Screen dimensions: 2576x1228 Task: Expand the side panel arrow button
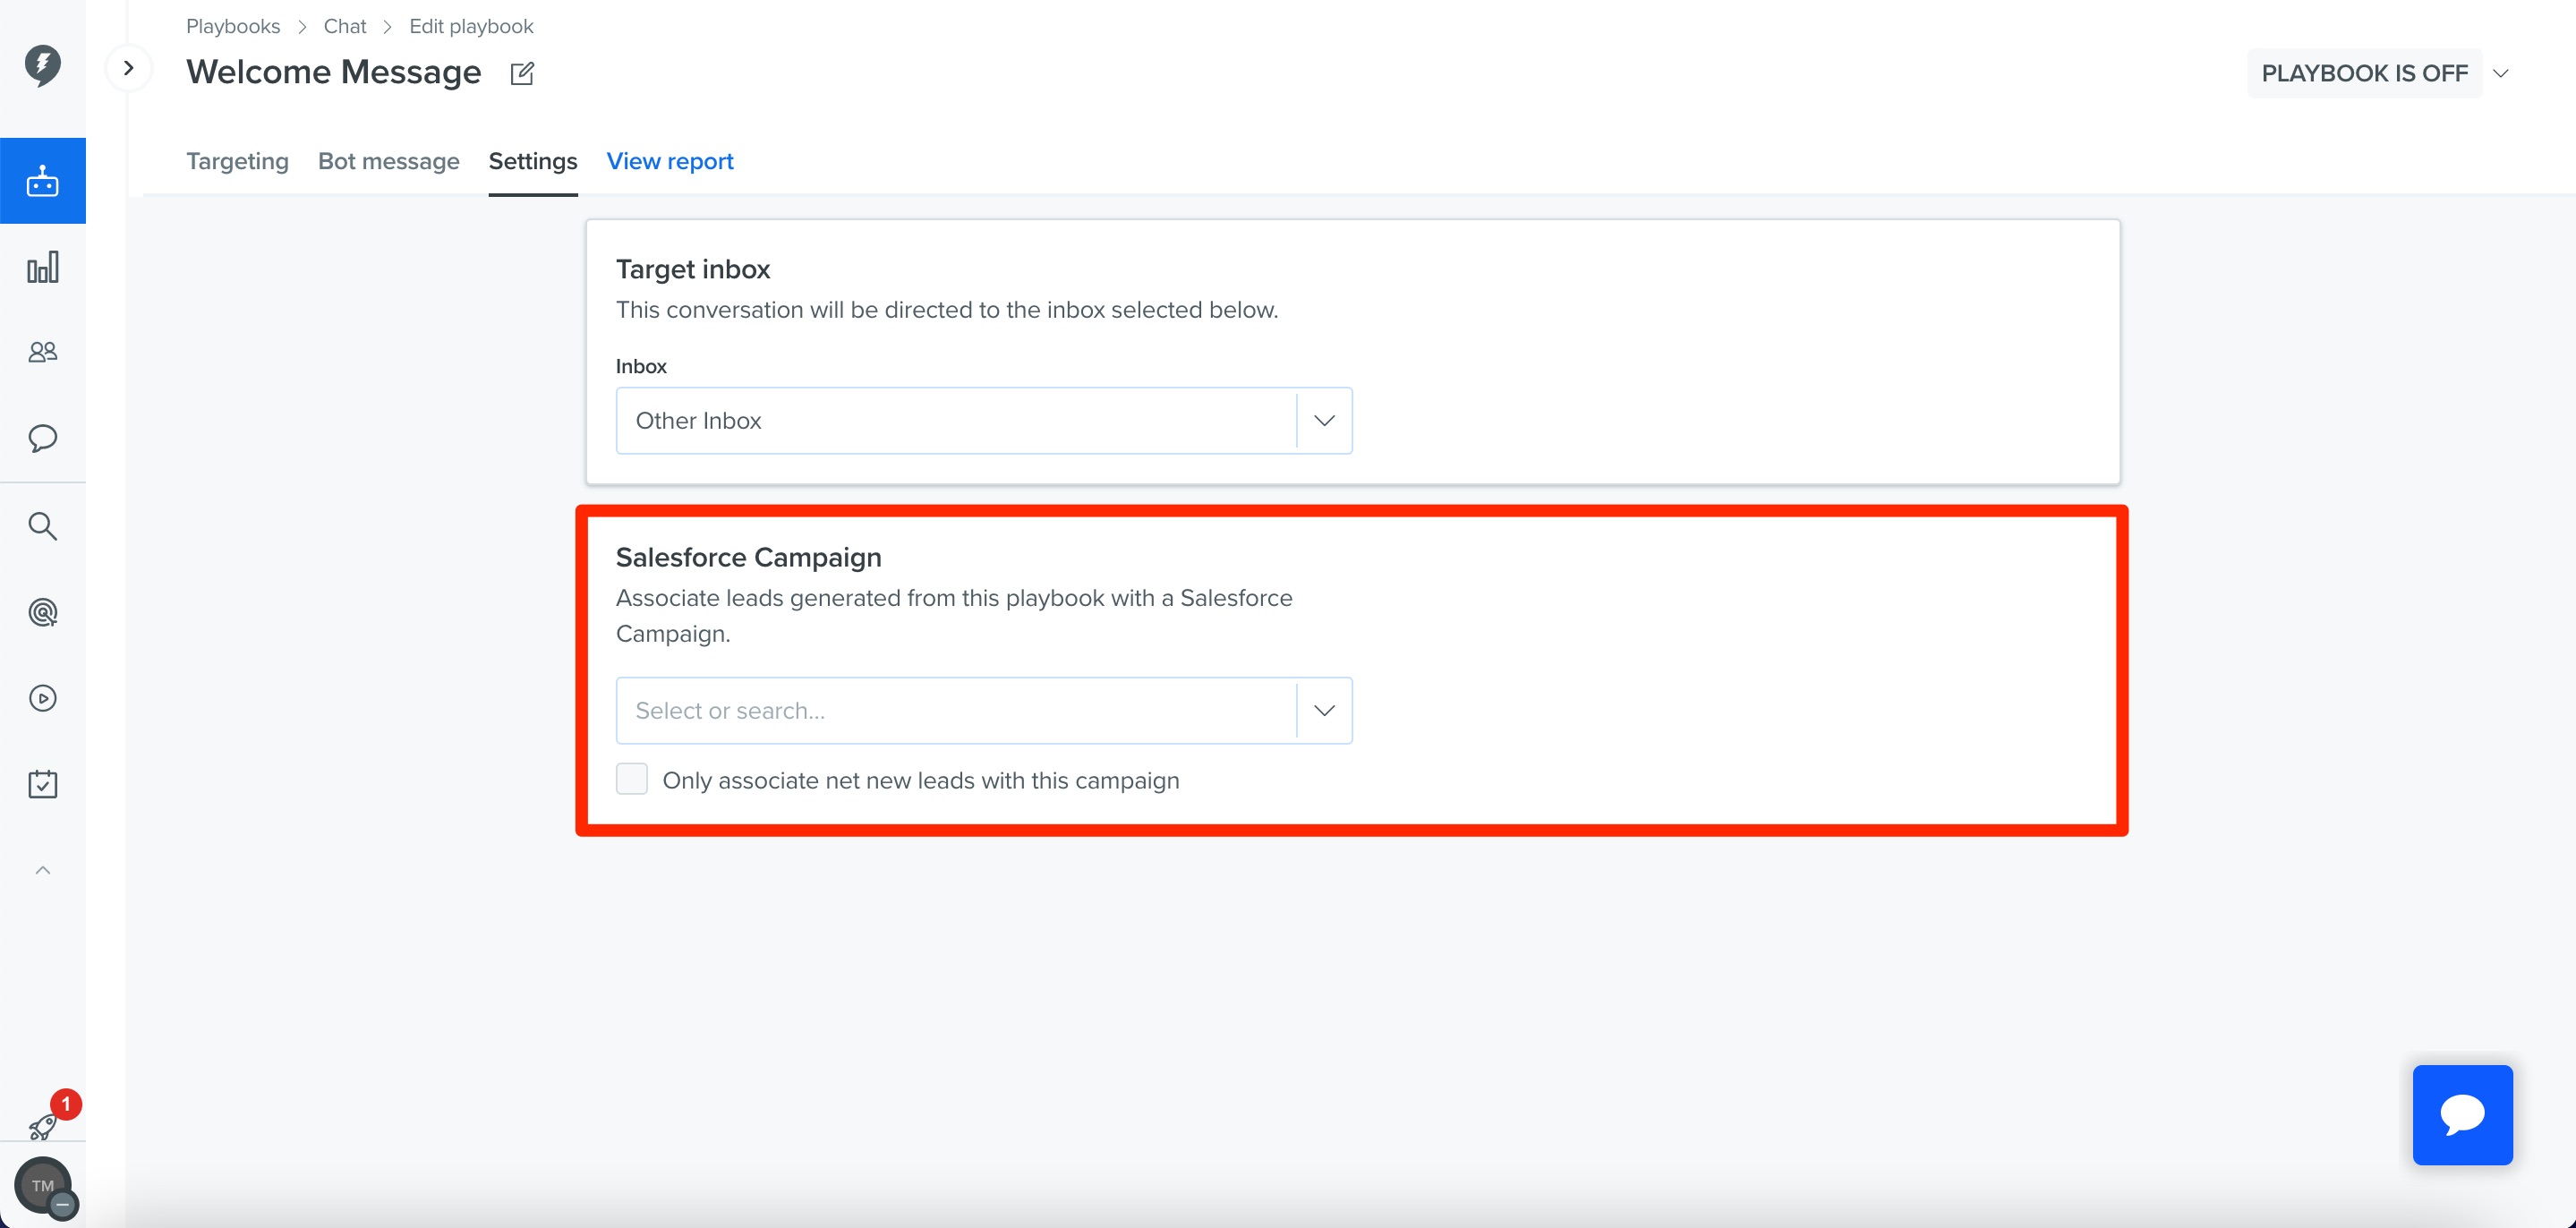point(128,68)
